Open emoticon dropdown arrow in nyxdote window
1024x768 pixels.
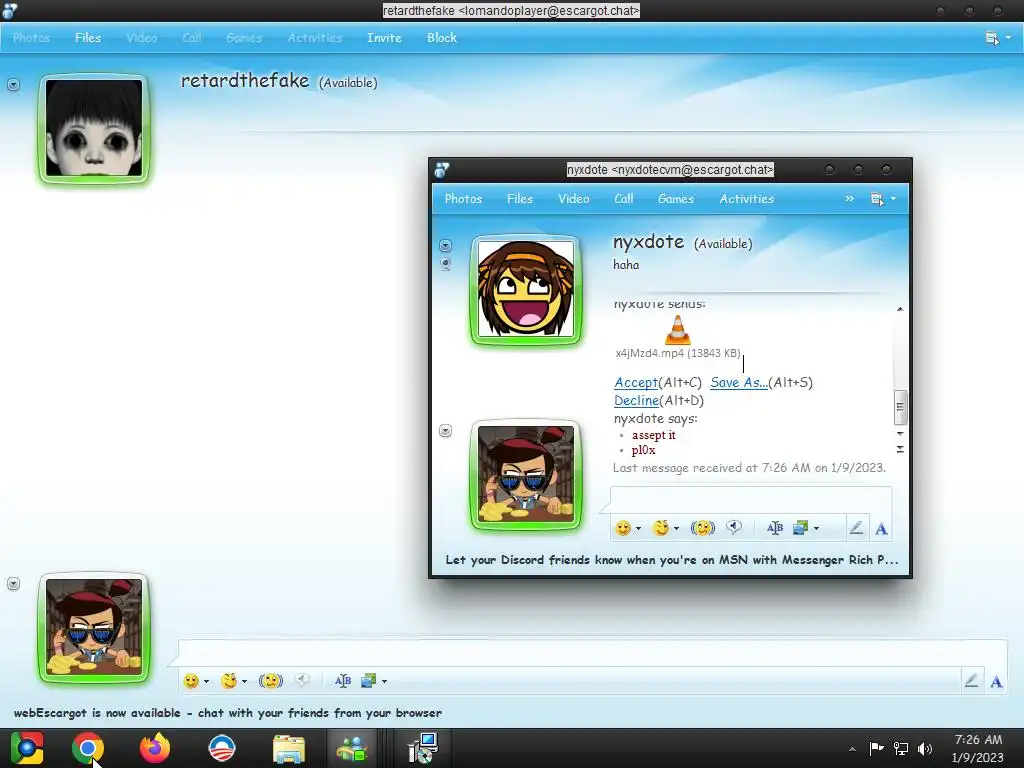pyautogui.click(x=638, y=528)
